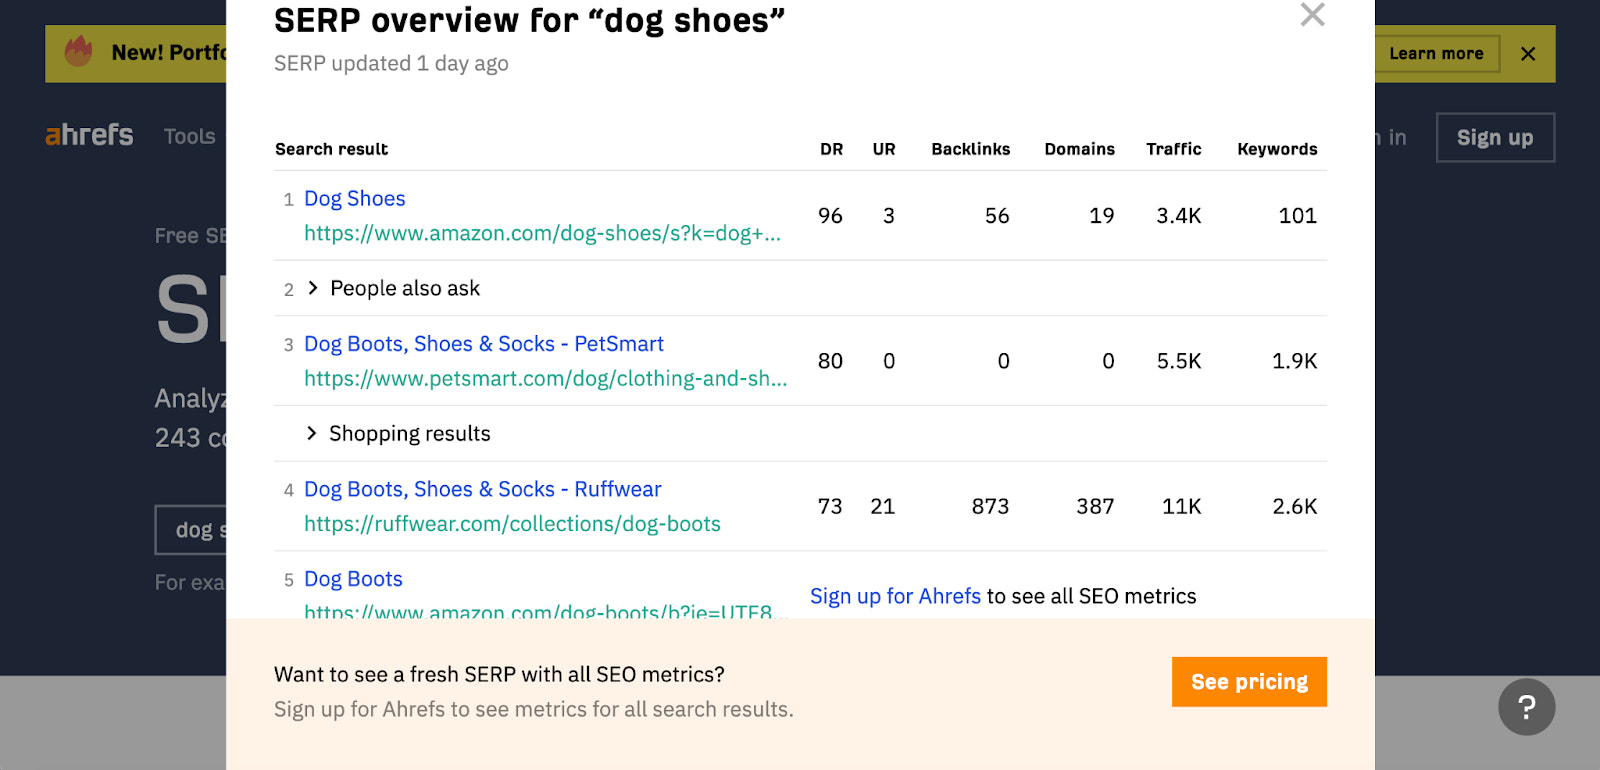Click the Keywords column header
Screen dimensions: 1600x770
(1277, 149)
